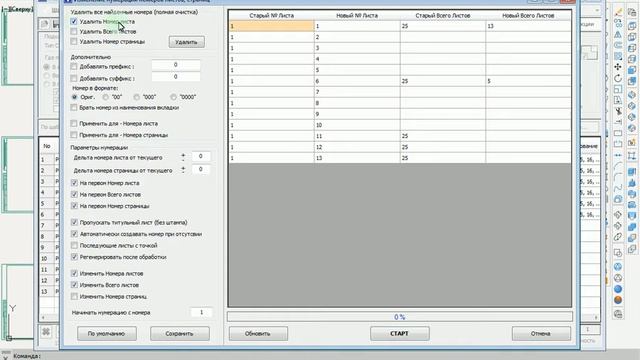Screen dimensions: 640x360
Task: Select the Fillet tool
Action: tap(618, 177)
